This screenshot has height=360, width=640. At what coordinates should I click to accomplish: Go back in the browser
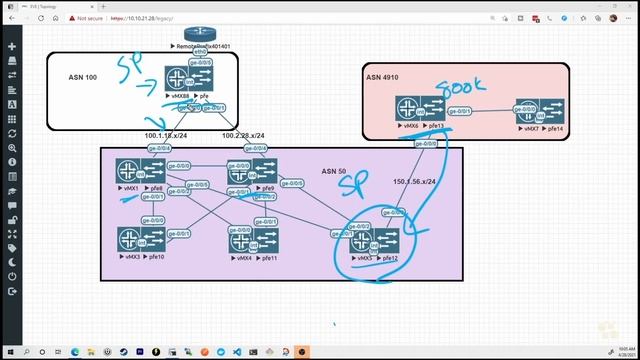coord(12,18)
